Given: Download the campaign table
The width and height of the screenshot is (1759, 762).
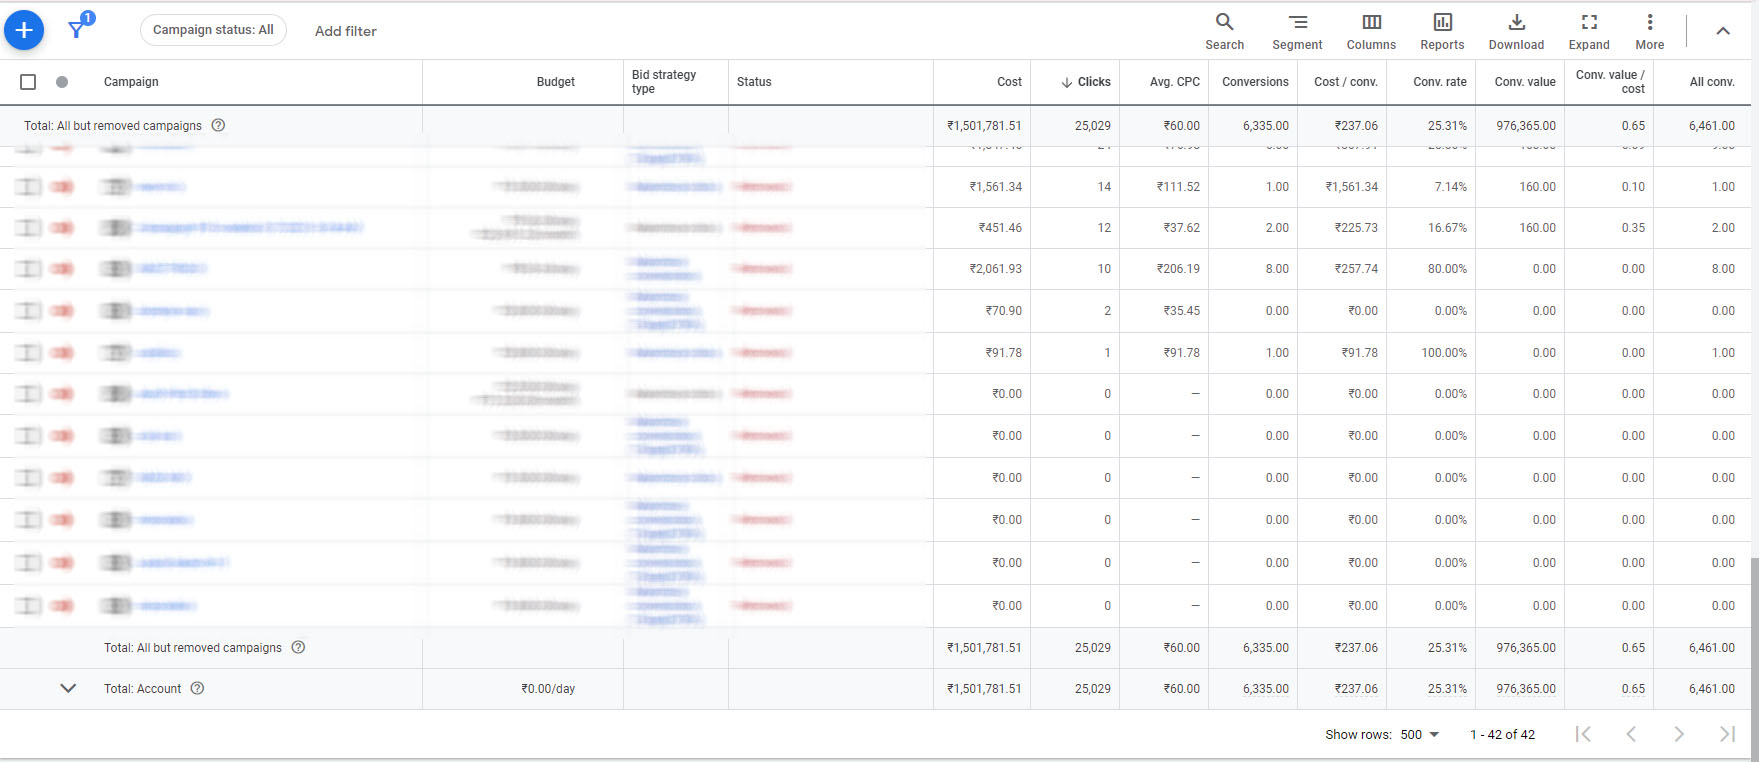Looking at the screenshot, I should pyautogui.click(x=1516, y=31).
